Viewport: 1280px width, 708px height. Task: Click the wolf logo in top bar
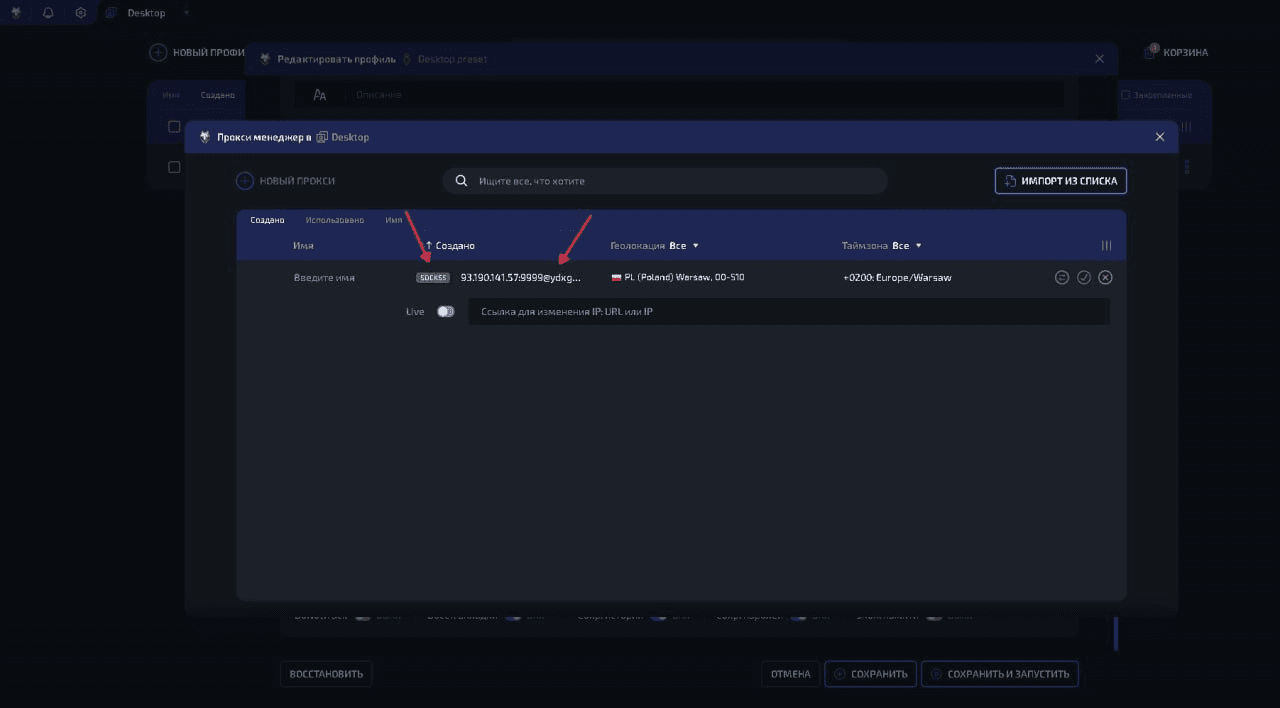click(16, 13)
